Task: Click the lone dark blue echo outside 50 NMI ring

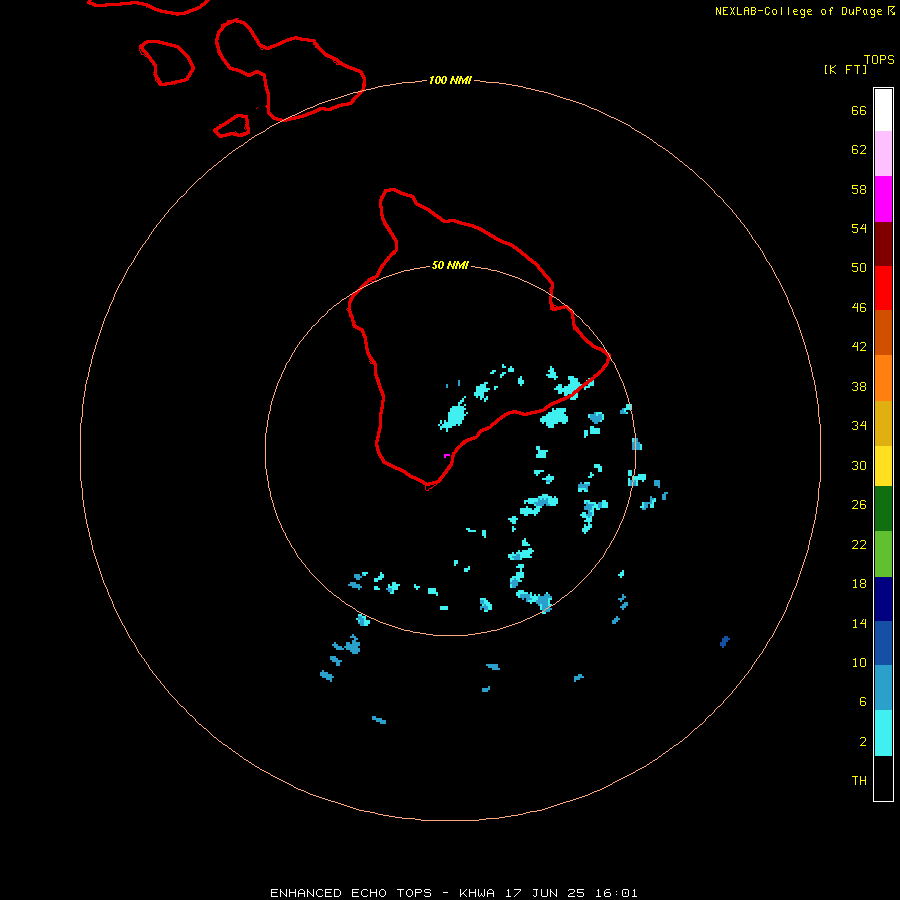Action: (x=725, y=641)
